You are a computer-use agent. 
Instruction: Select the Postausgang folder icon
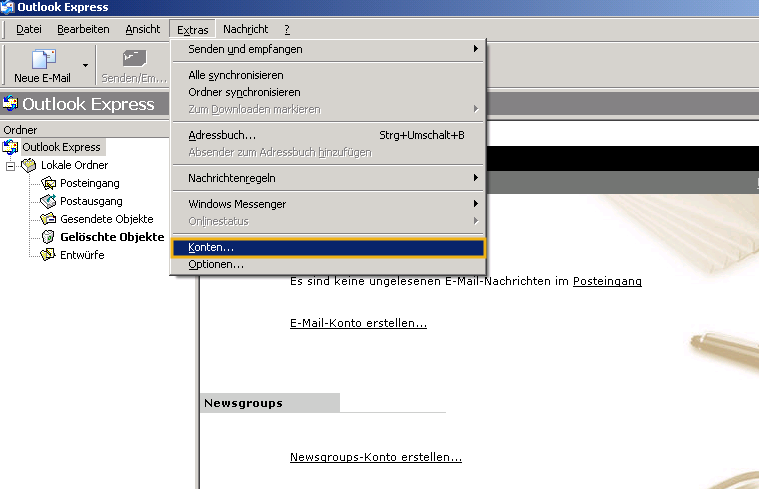tap(48, 201)
